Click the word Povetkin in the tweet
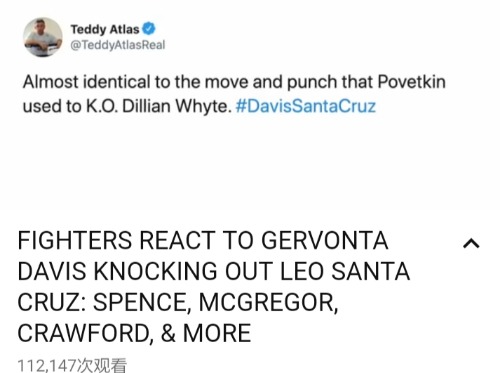The width and height of the screenshot is (500, 373). point(411,82)
